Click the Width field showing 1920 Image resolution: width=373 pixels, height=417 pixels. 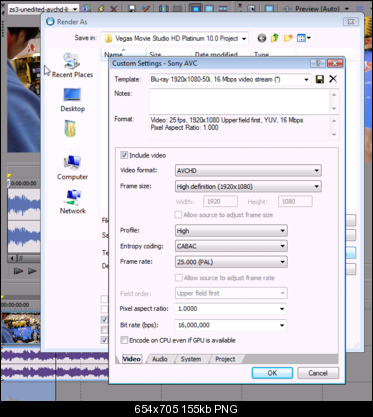point(220,201)
